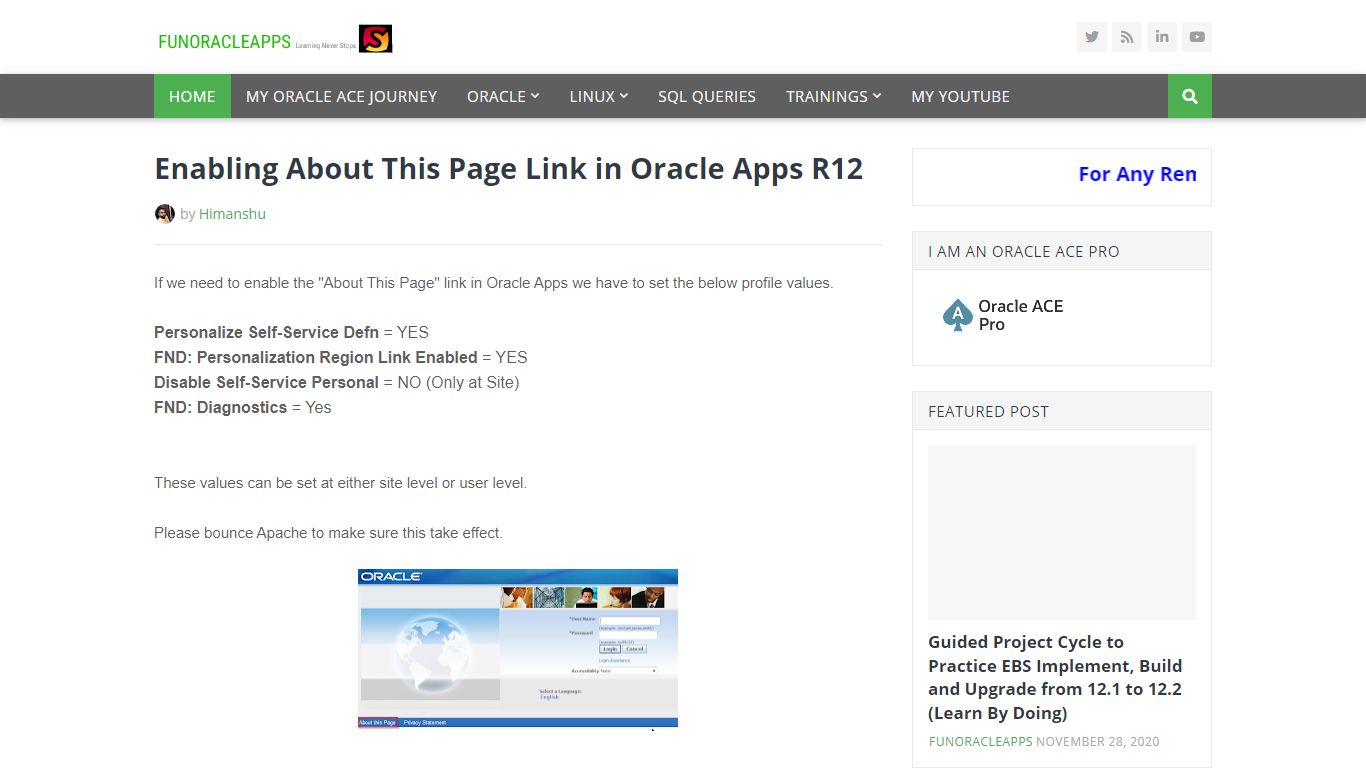The width and height of the screenshot is (1366, 768).
Task: Open the Twitter social icon
Action: (1092, 37)
